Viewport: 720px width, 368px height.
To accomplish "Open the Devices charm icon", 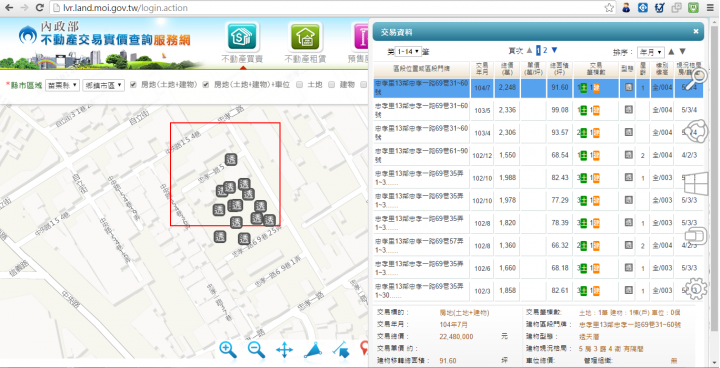I will tap(697, 236).
